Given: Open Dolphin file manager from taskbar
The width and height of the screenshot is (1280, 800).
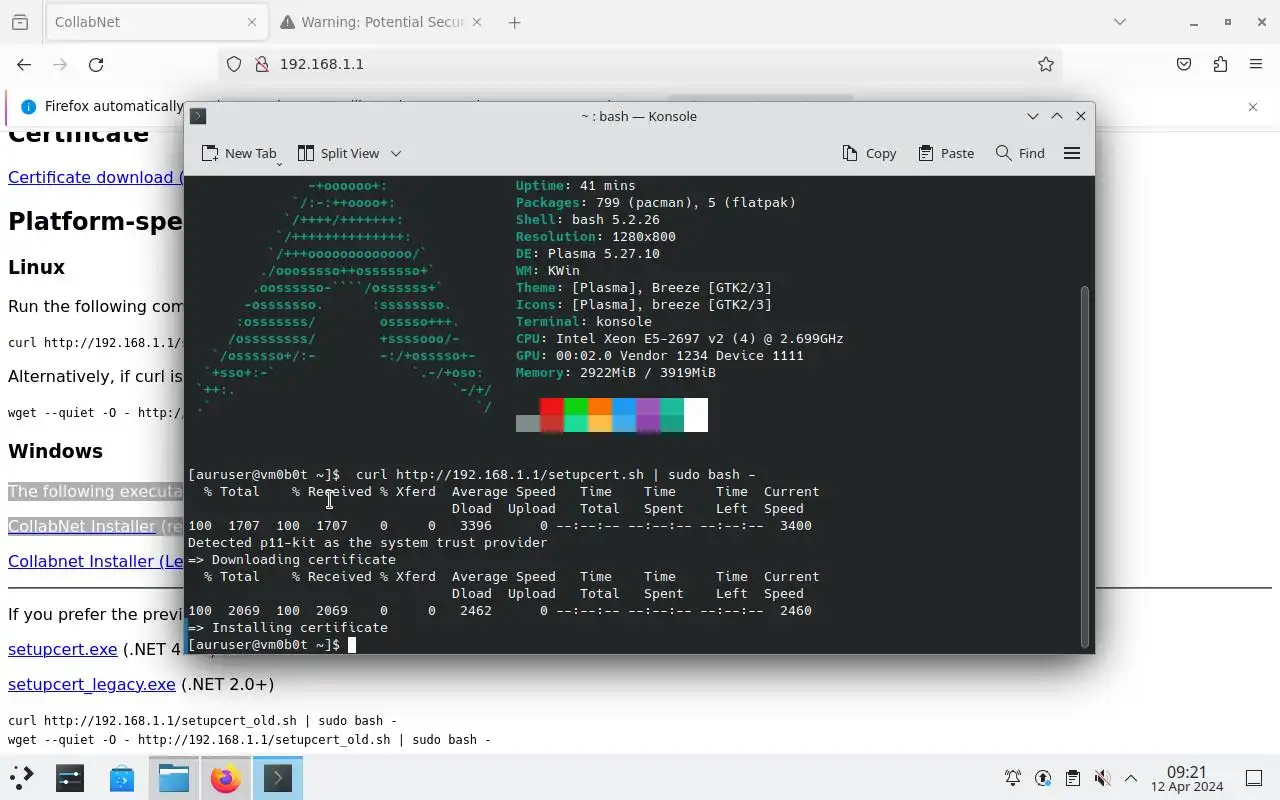Looking at the screenshot, I should pos(174,777).
